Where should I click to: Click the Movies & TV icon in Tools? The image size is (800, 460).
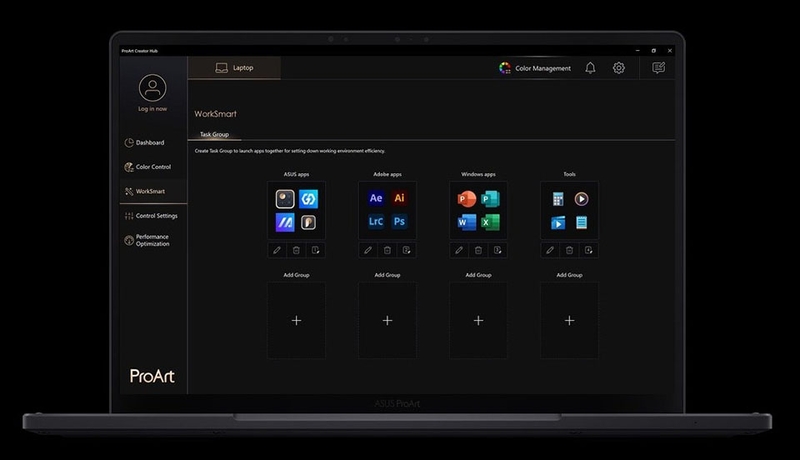558,222
